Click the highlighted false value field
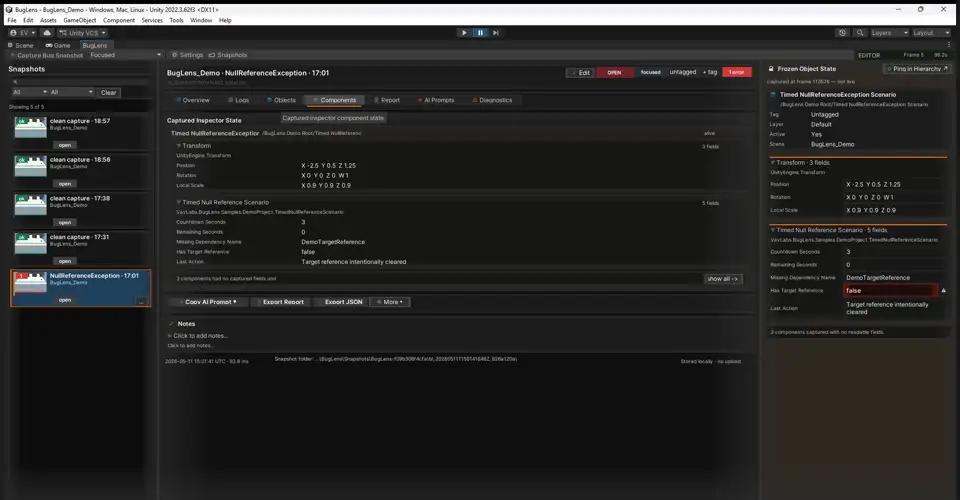 [x=890, y=291]
